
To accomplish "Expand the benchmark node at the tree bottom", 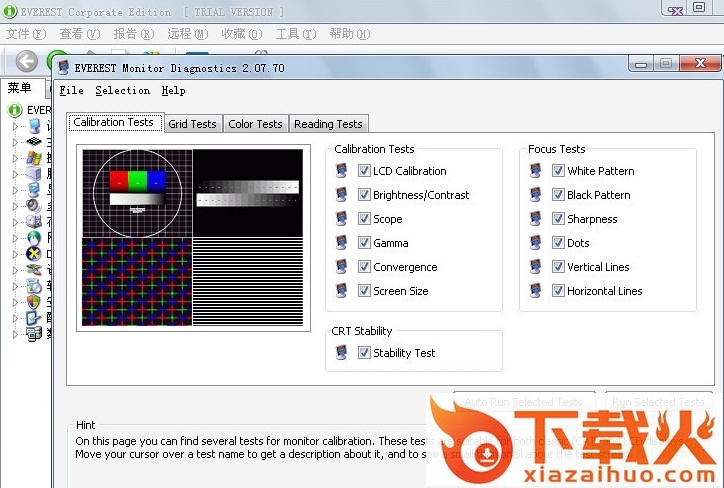I will (x=15, y=334).
